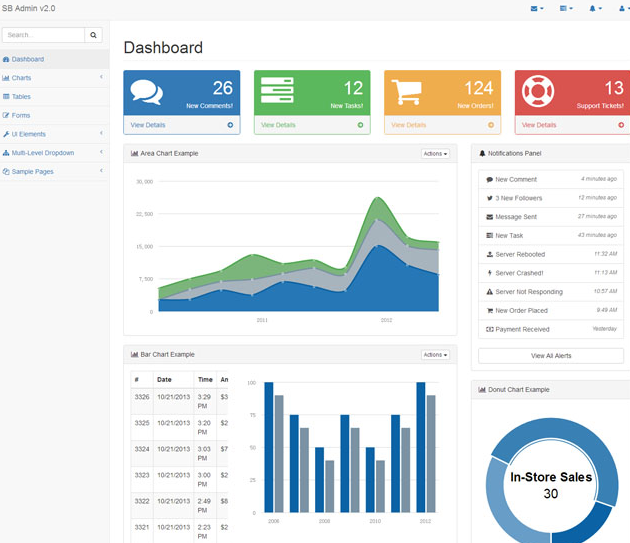Open the Server Not Responding notification
The height and width of the screenshot is (543, 630).
click(x=551, y=291)
